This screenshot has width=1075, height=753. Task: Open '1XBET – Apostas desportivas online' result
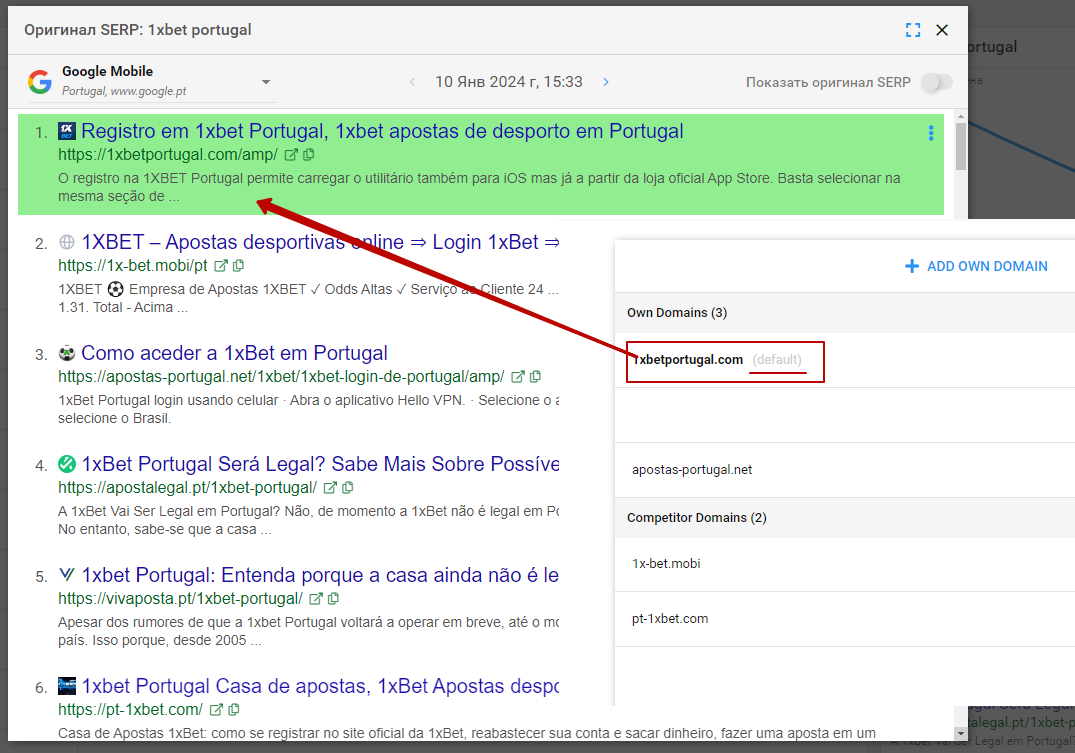[x=320, y=242]
